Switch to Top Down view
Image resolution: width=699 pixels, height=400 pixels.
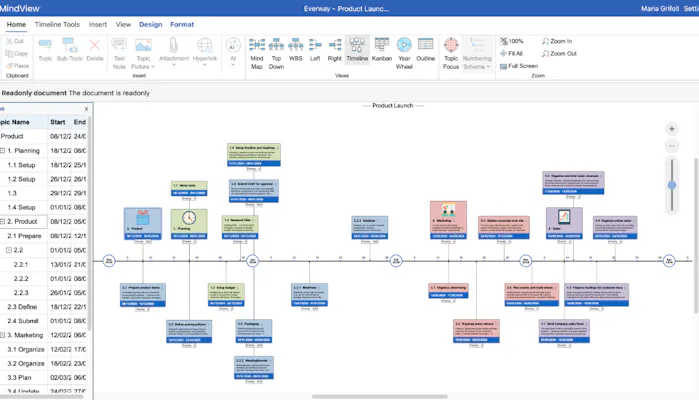coord(276,54)
